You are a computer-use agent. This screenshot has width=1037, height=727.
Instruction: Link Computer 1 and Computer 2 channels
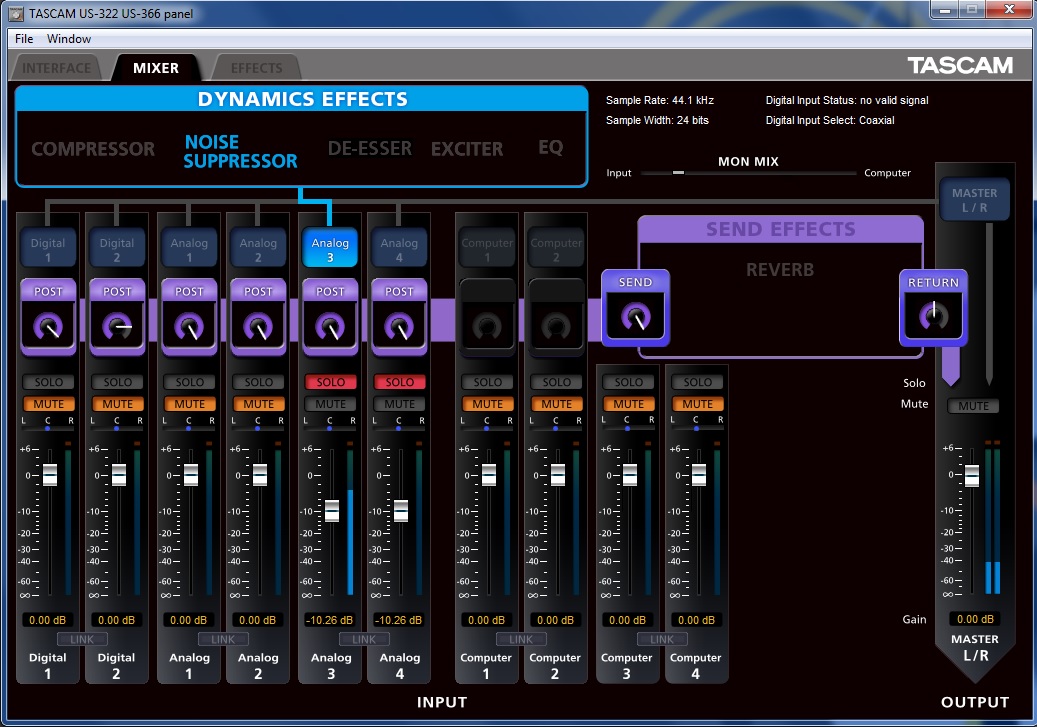(521, 639)
